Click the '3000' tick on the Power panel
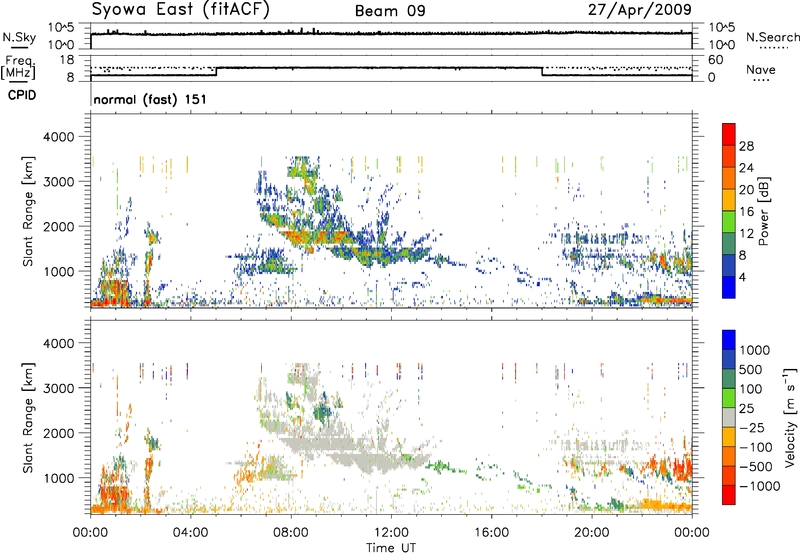Image resolution: width=800 pixels, height=554 pixels. point(58,182)
